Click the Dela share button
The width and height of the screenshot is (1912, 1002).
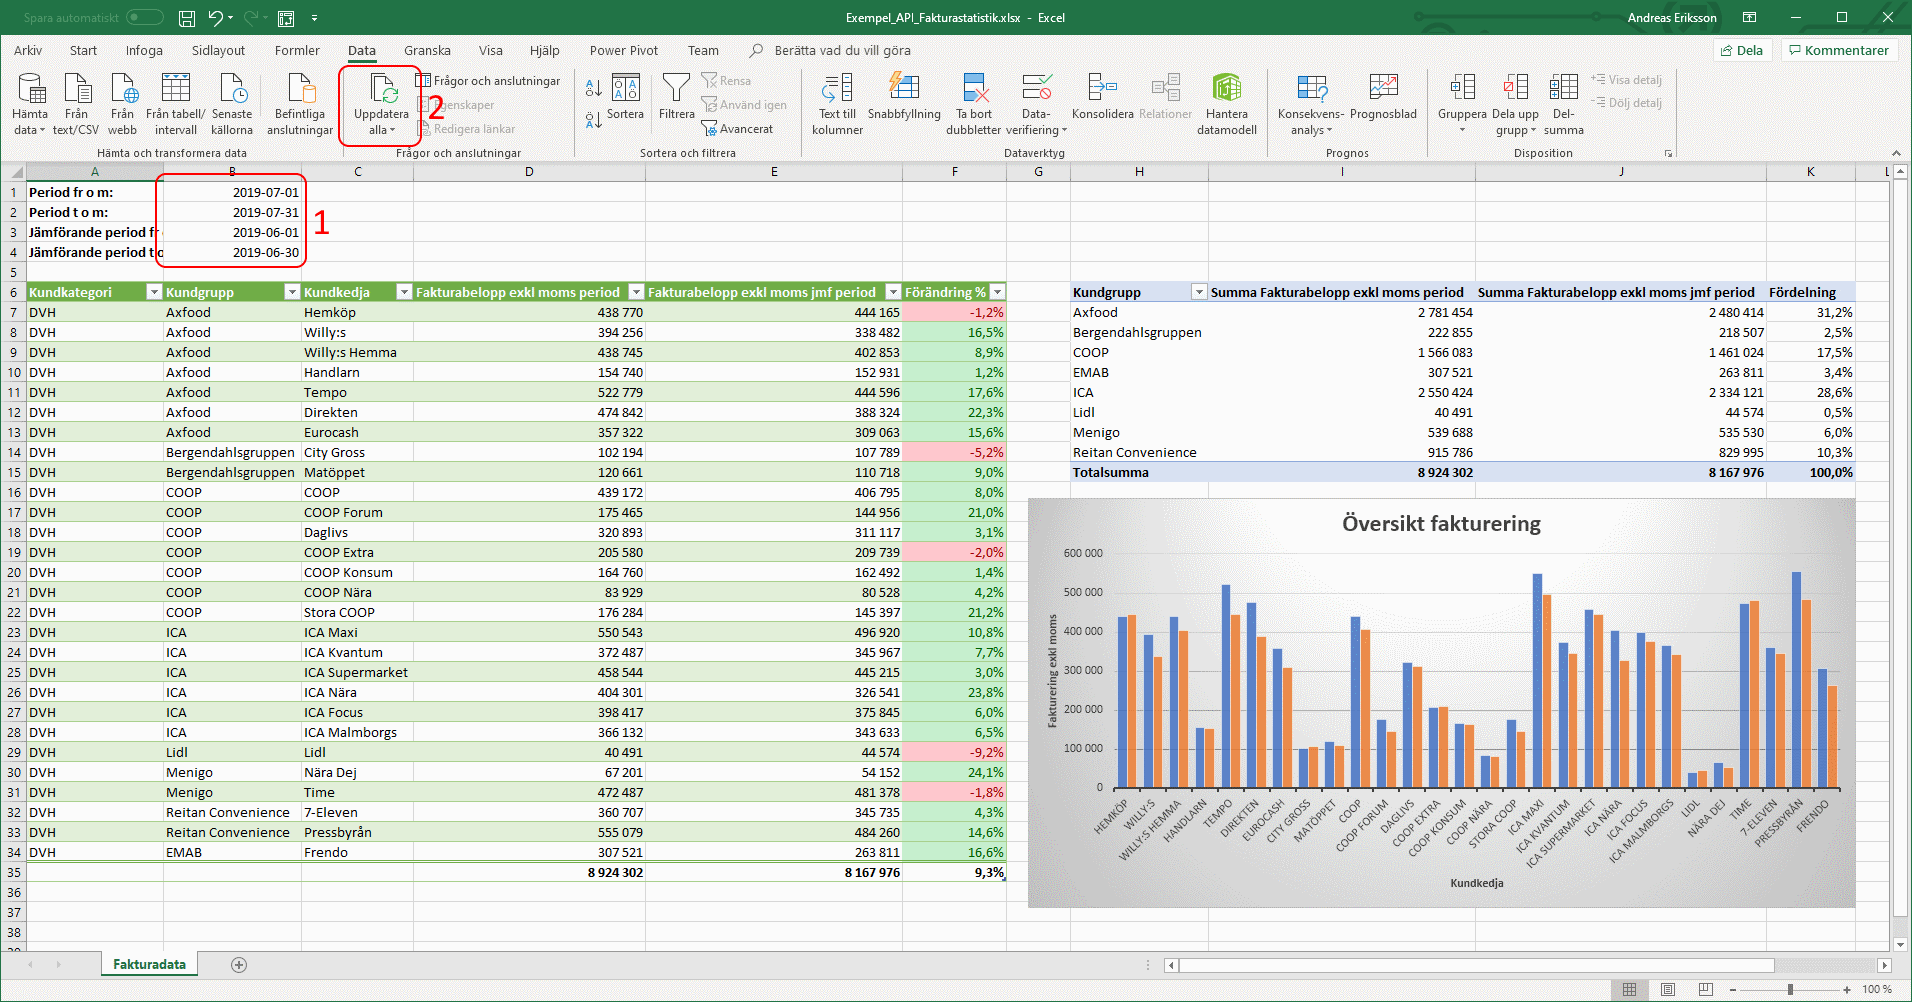point(1742,51)
